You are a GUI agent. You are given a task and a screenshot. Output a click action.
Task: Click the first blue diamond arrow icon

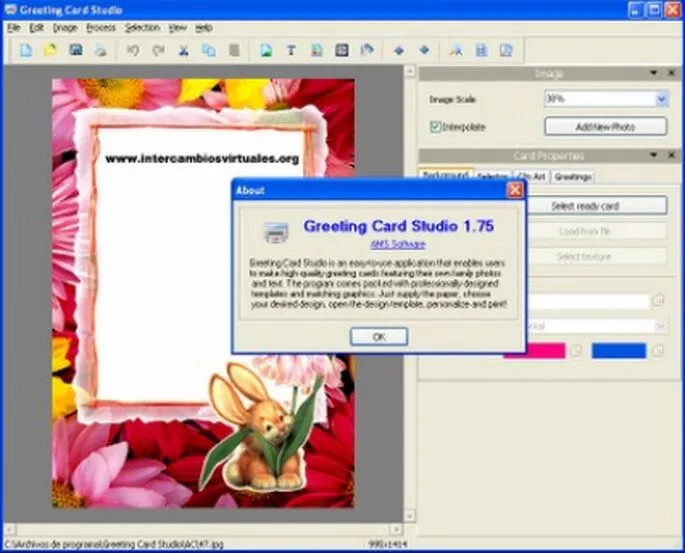point(398,50)
